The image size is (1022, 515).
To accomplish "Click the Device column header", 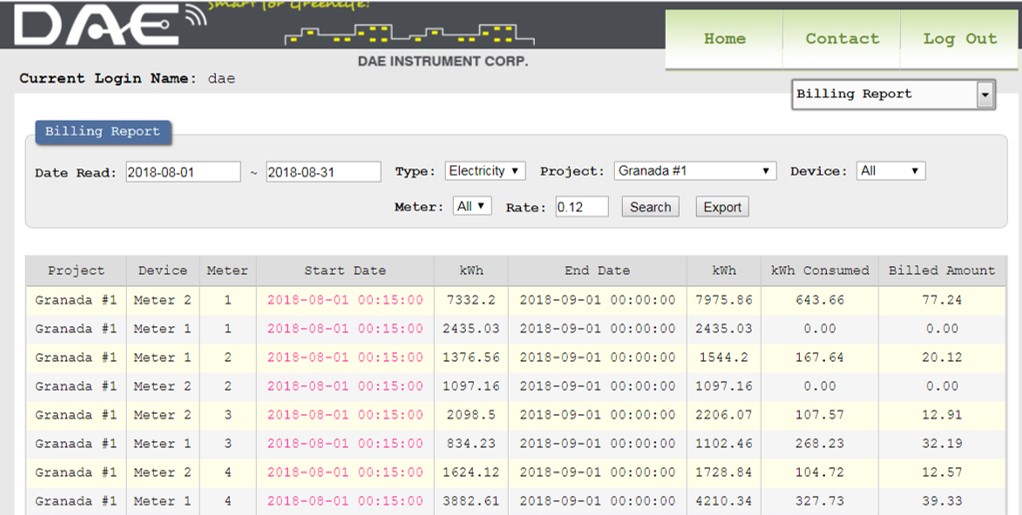I will pos(162,271).
